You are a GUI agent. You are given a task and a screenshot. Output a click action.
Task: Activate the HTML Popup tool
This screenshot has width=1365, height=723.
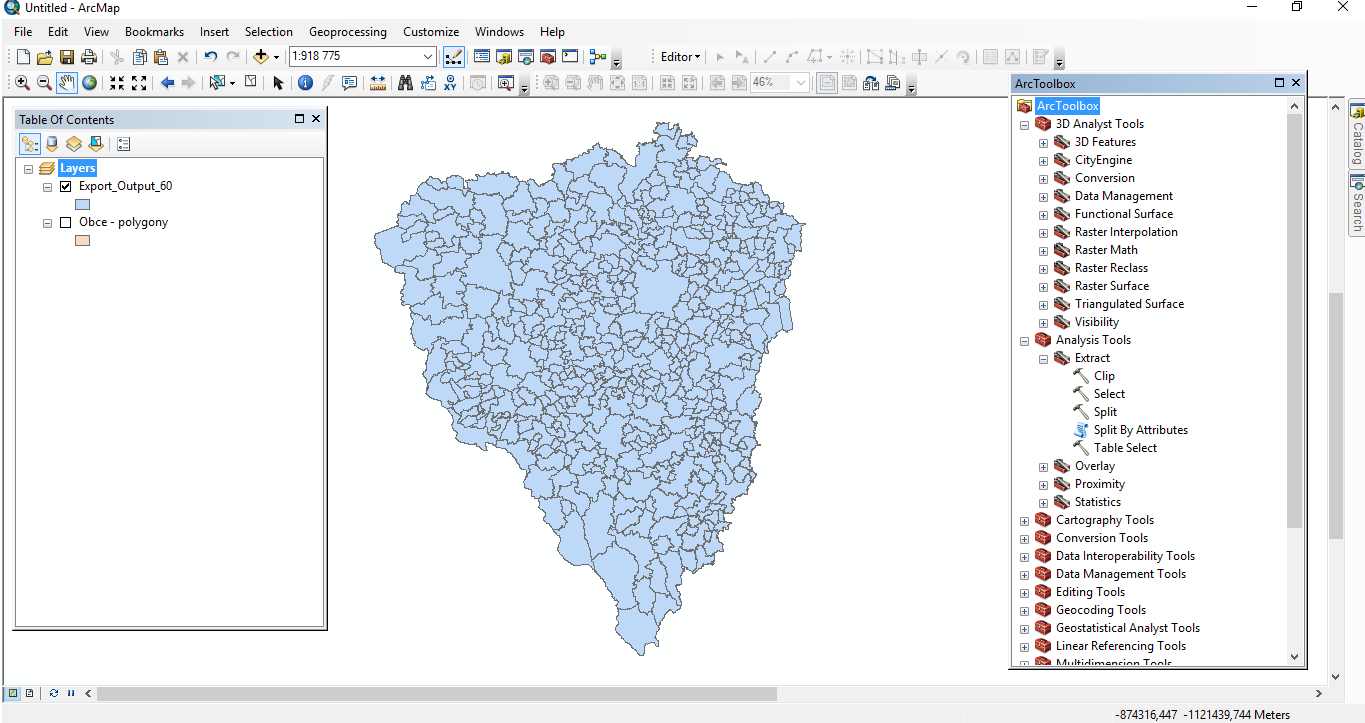(x=350, y=83)
